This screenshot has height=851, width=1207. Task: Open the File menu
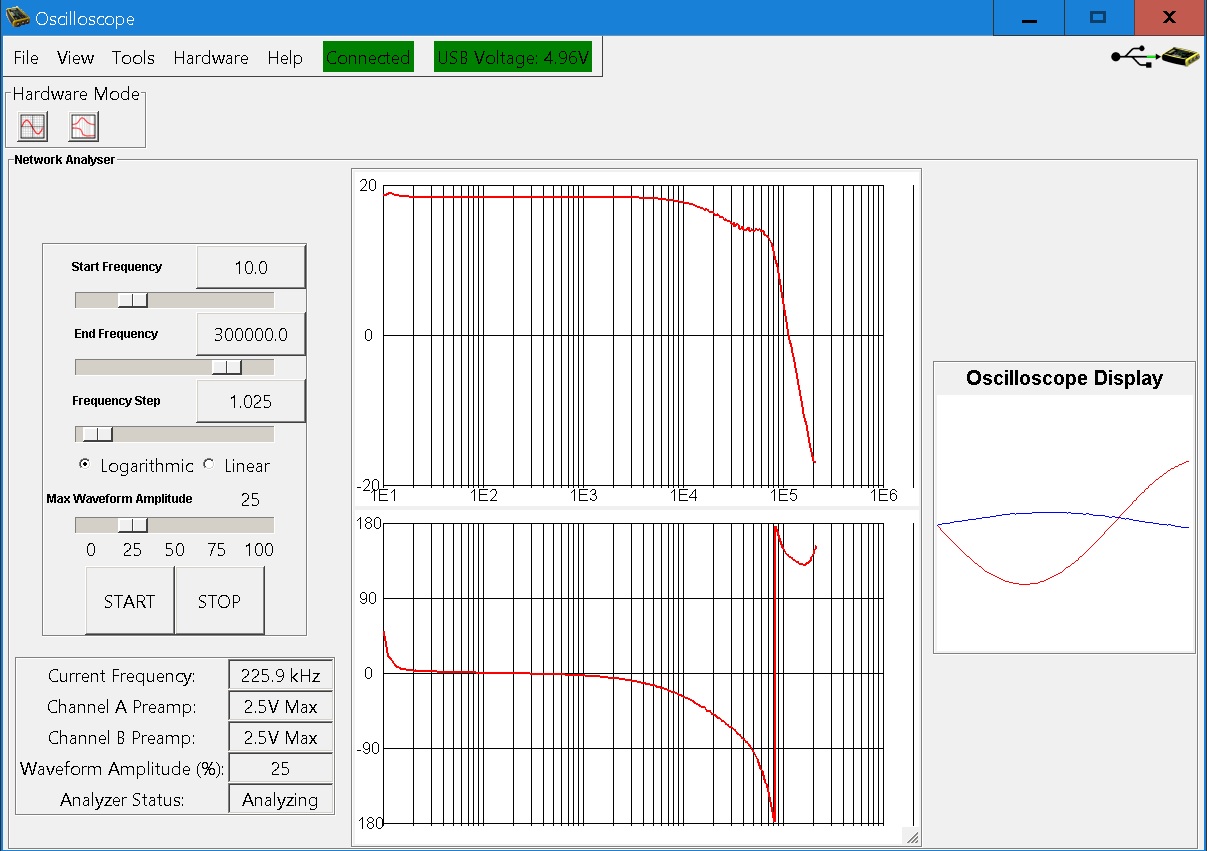(26, 58)
